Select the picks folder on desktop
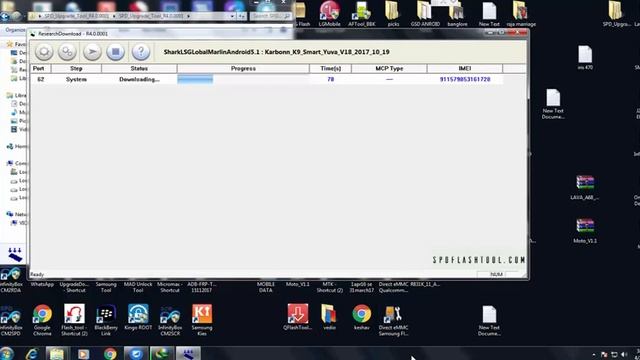The image size is (640, 360). click(393, 14)
